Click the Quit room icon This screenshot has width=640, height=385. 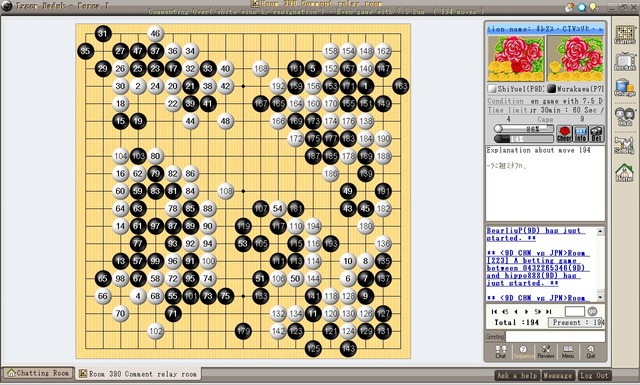click(591, 352)
